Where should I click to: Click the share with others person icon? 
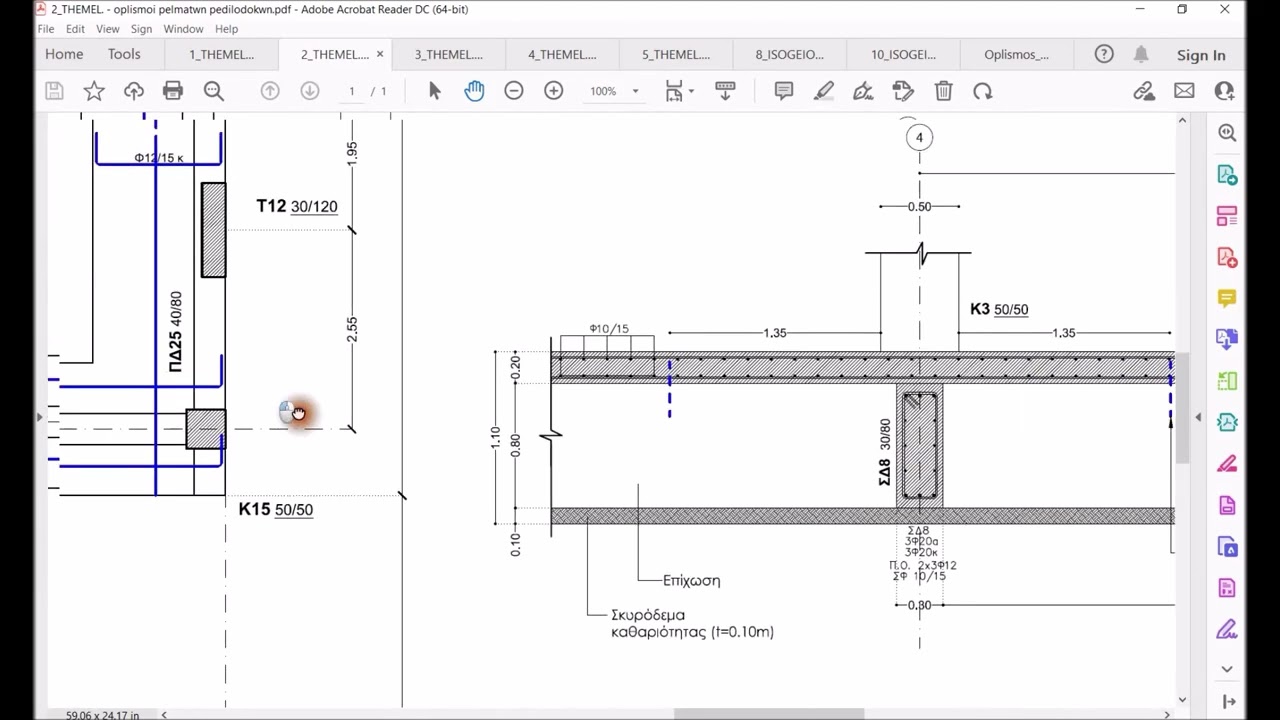pos(1224,91)
